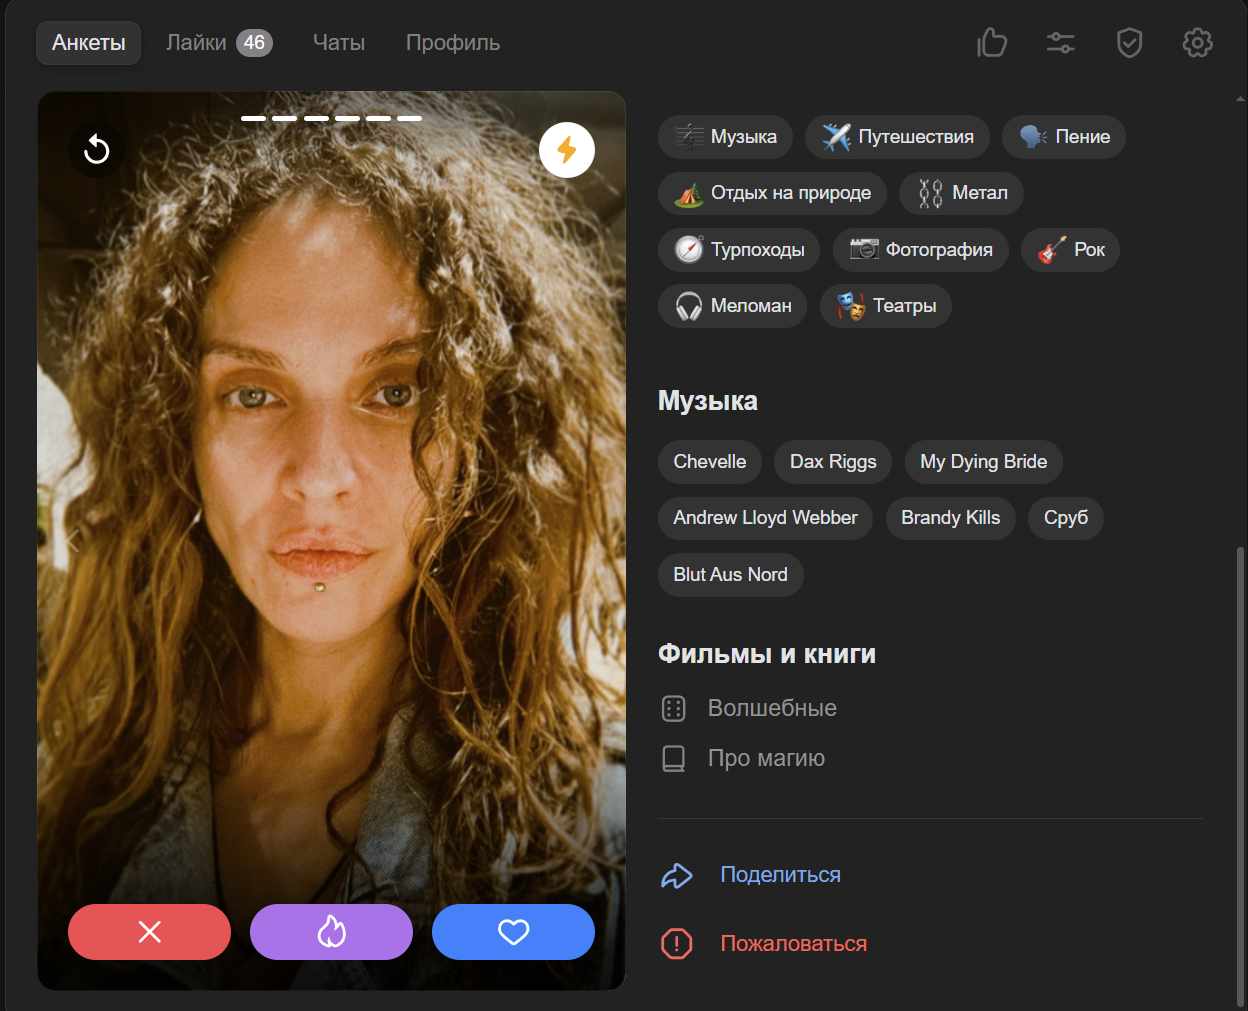
Task: Click the Пожаловаться link
Action: tap(794, 944)
